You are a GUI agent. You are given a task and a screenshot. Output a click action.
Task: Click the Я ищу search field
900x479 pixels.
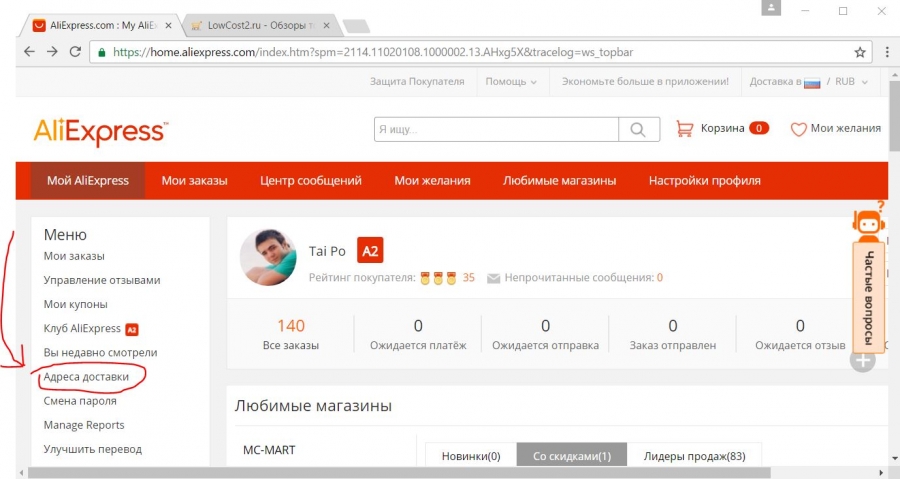pyautogui.click(x=496, y=129)
